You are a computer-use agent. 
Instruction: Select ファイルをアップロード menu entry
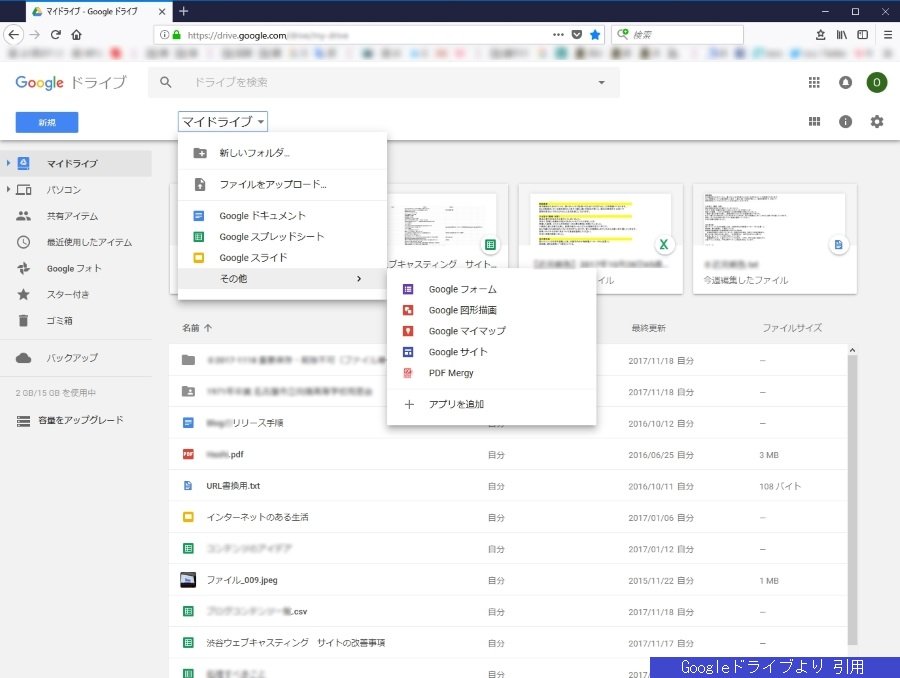point(282,184)
